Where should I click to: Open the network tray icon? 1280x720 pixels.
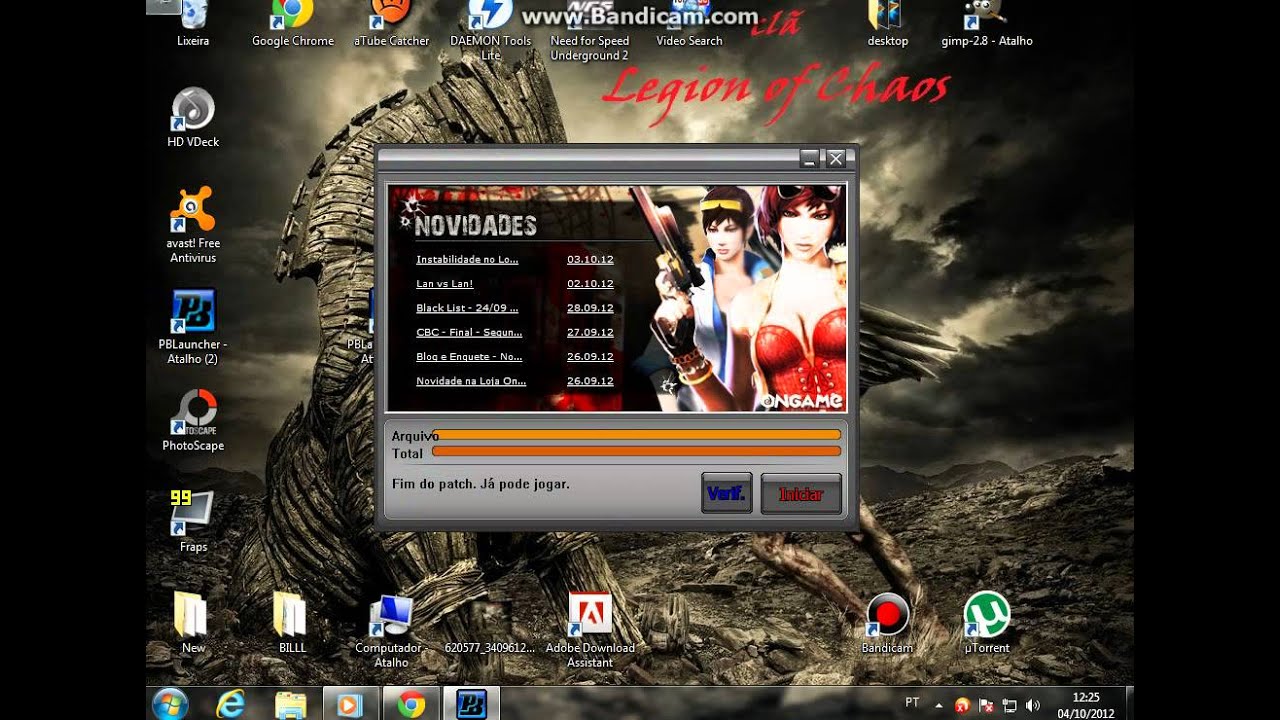click(x=1009, y=705)
